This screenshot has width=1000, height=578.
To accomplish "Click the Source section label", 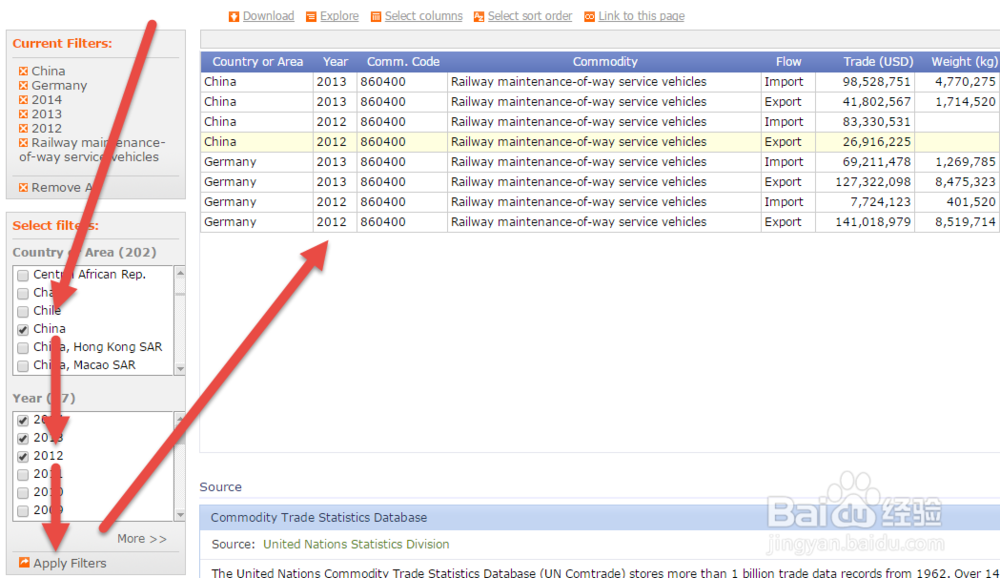I will pos(221,487).
